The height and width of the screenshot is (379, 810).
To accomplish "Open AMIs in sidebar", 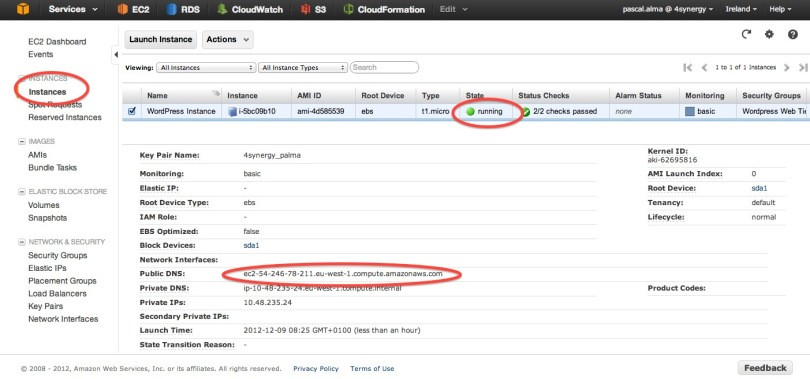I will point(37,155).
